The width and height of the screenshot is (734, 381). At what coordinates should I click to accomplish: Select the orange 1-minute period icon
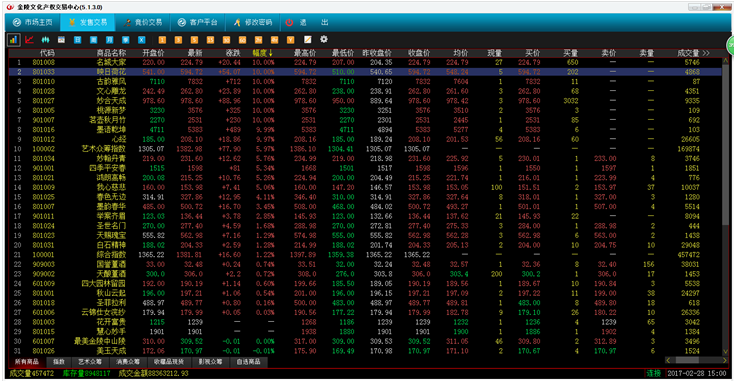[x=162, y=40]
